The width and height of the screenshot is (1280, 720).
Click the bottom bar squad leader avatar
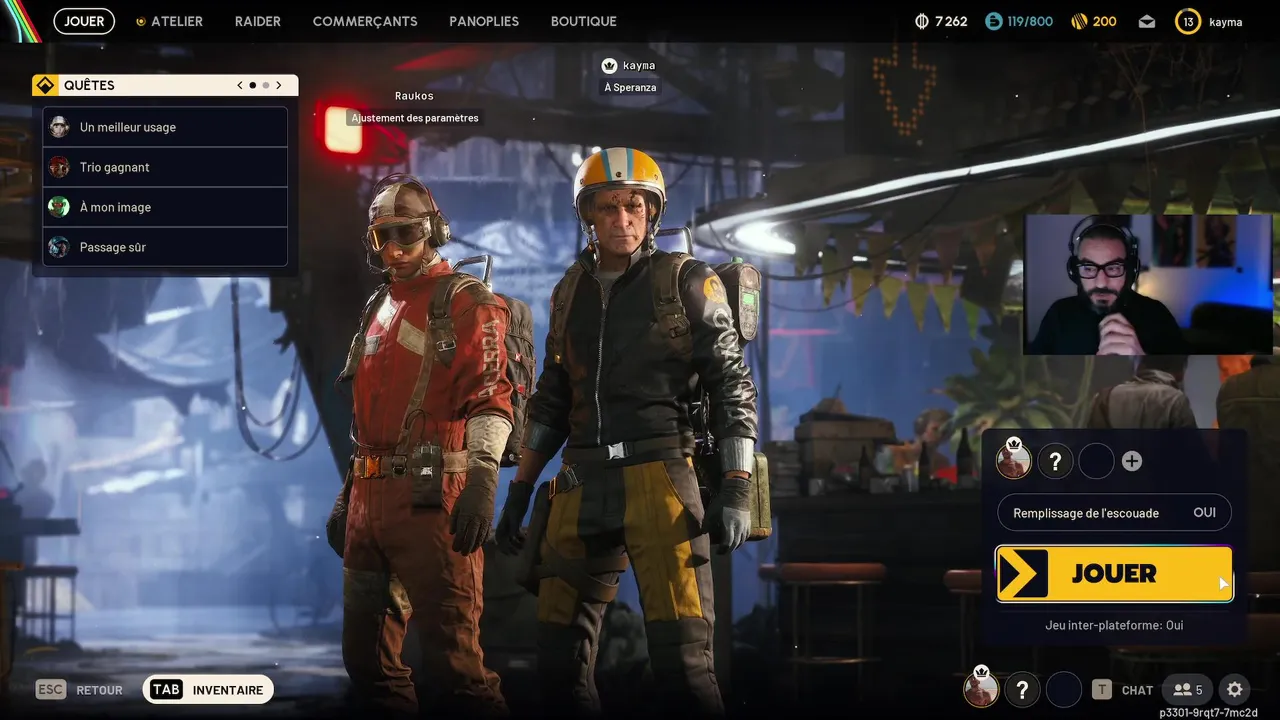click(981, 689)
